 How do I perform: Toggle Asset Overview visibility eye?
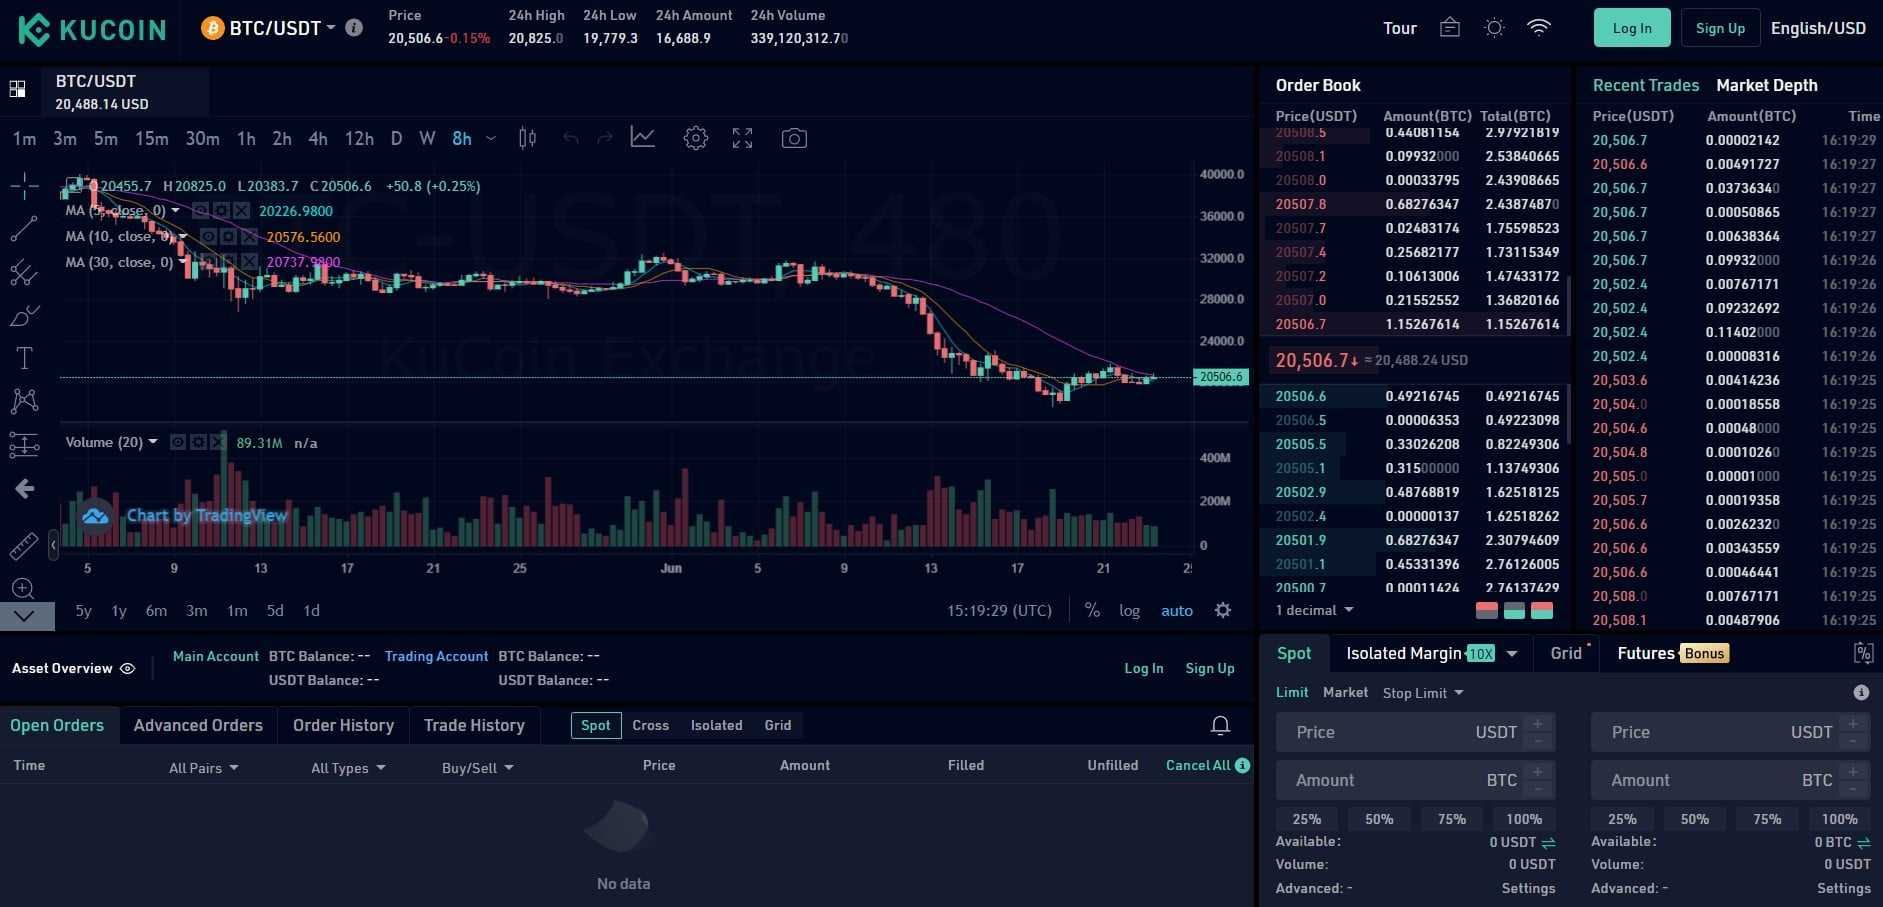click(x=128, y=668)
